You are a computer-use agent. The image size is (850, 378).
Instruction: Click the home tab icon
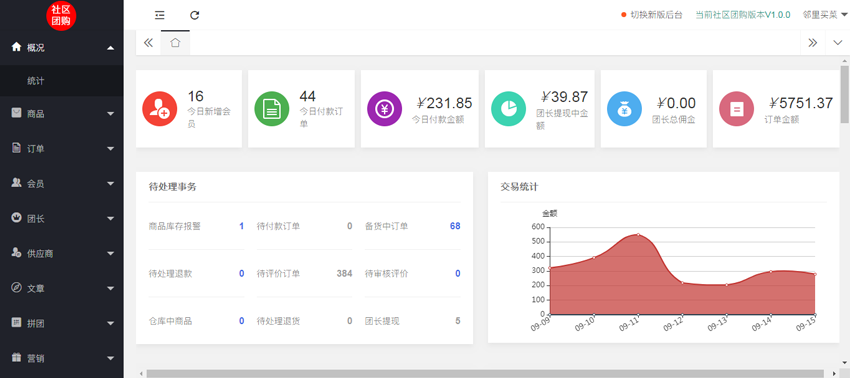(x=175, y=43)
